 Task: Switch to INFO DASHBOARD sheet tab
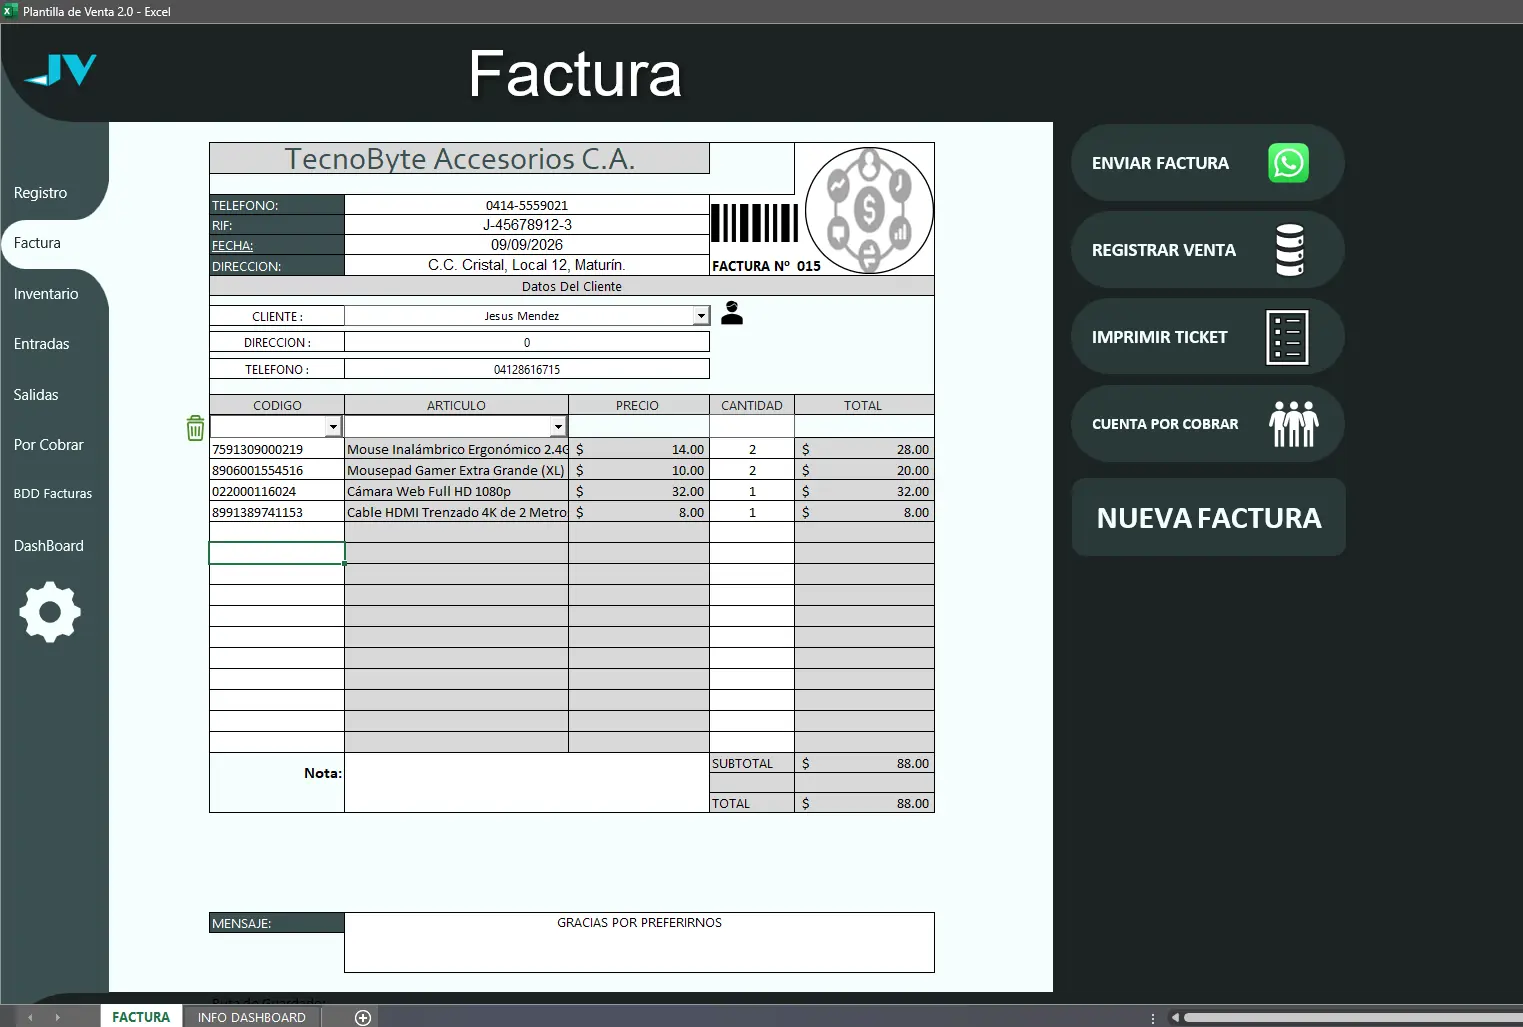252,1017
